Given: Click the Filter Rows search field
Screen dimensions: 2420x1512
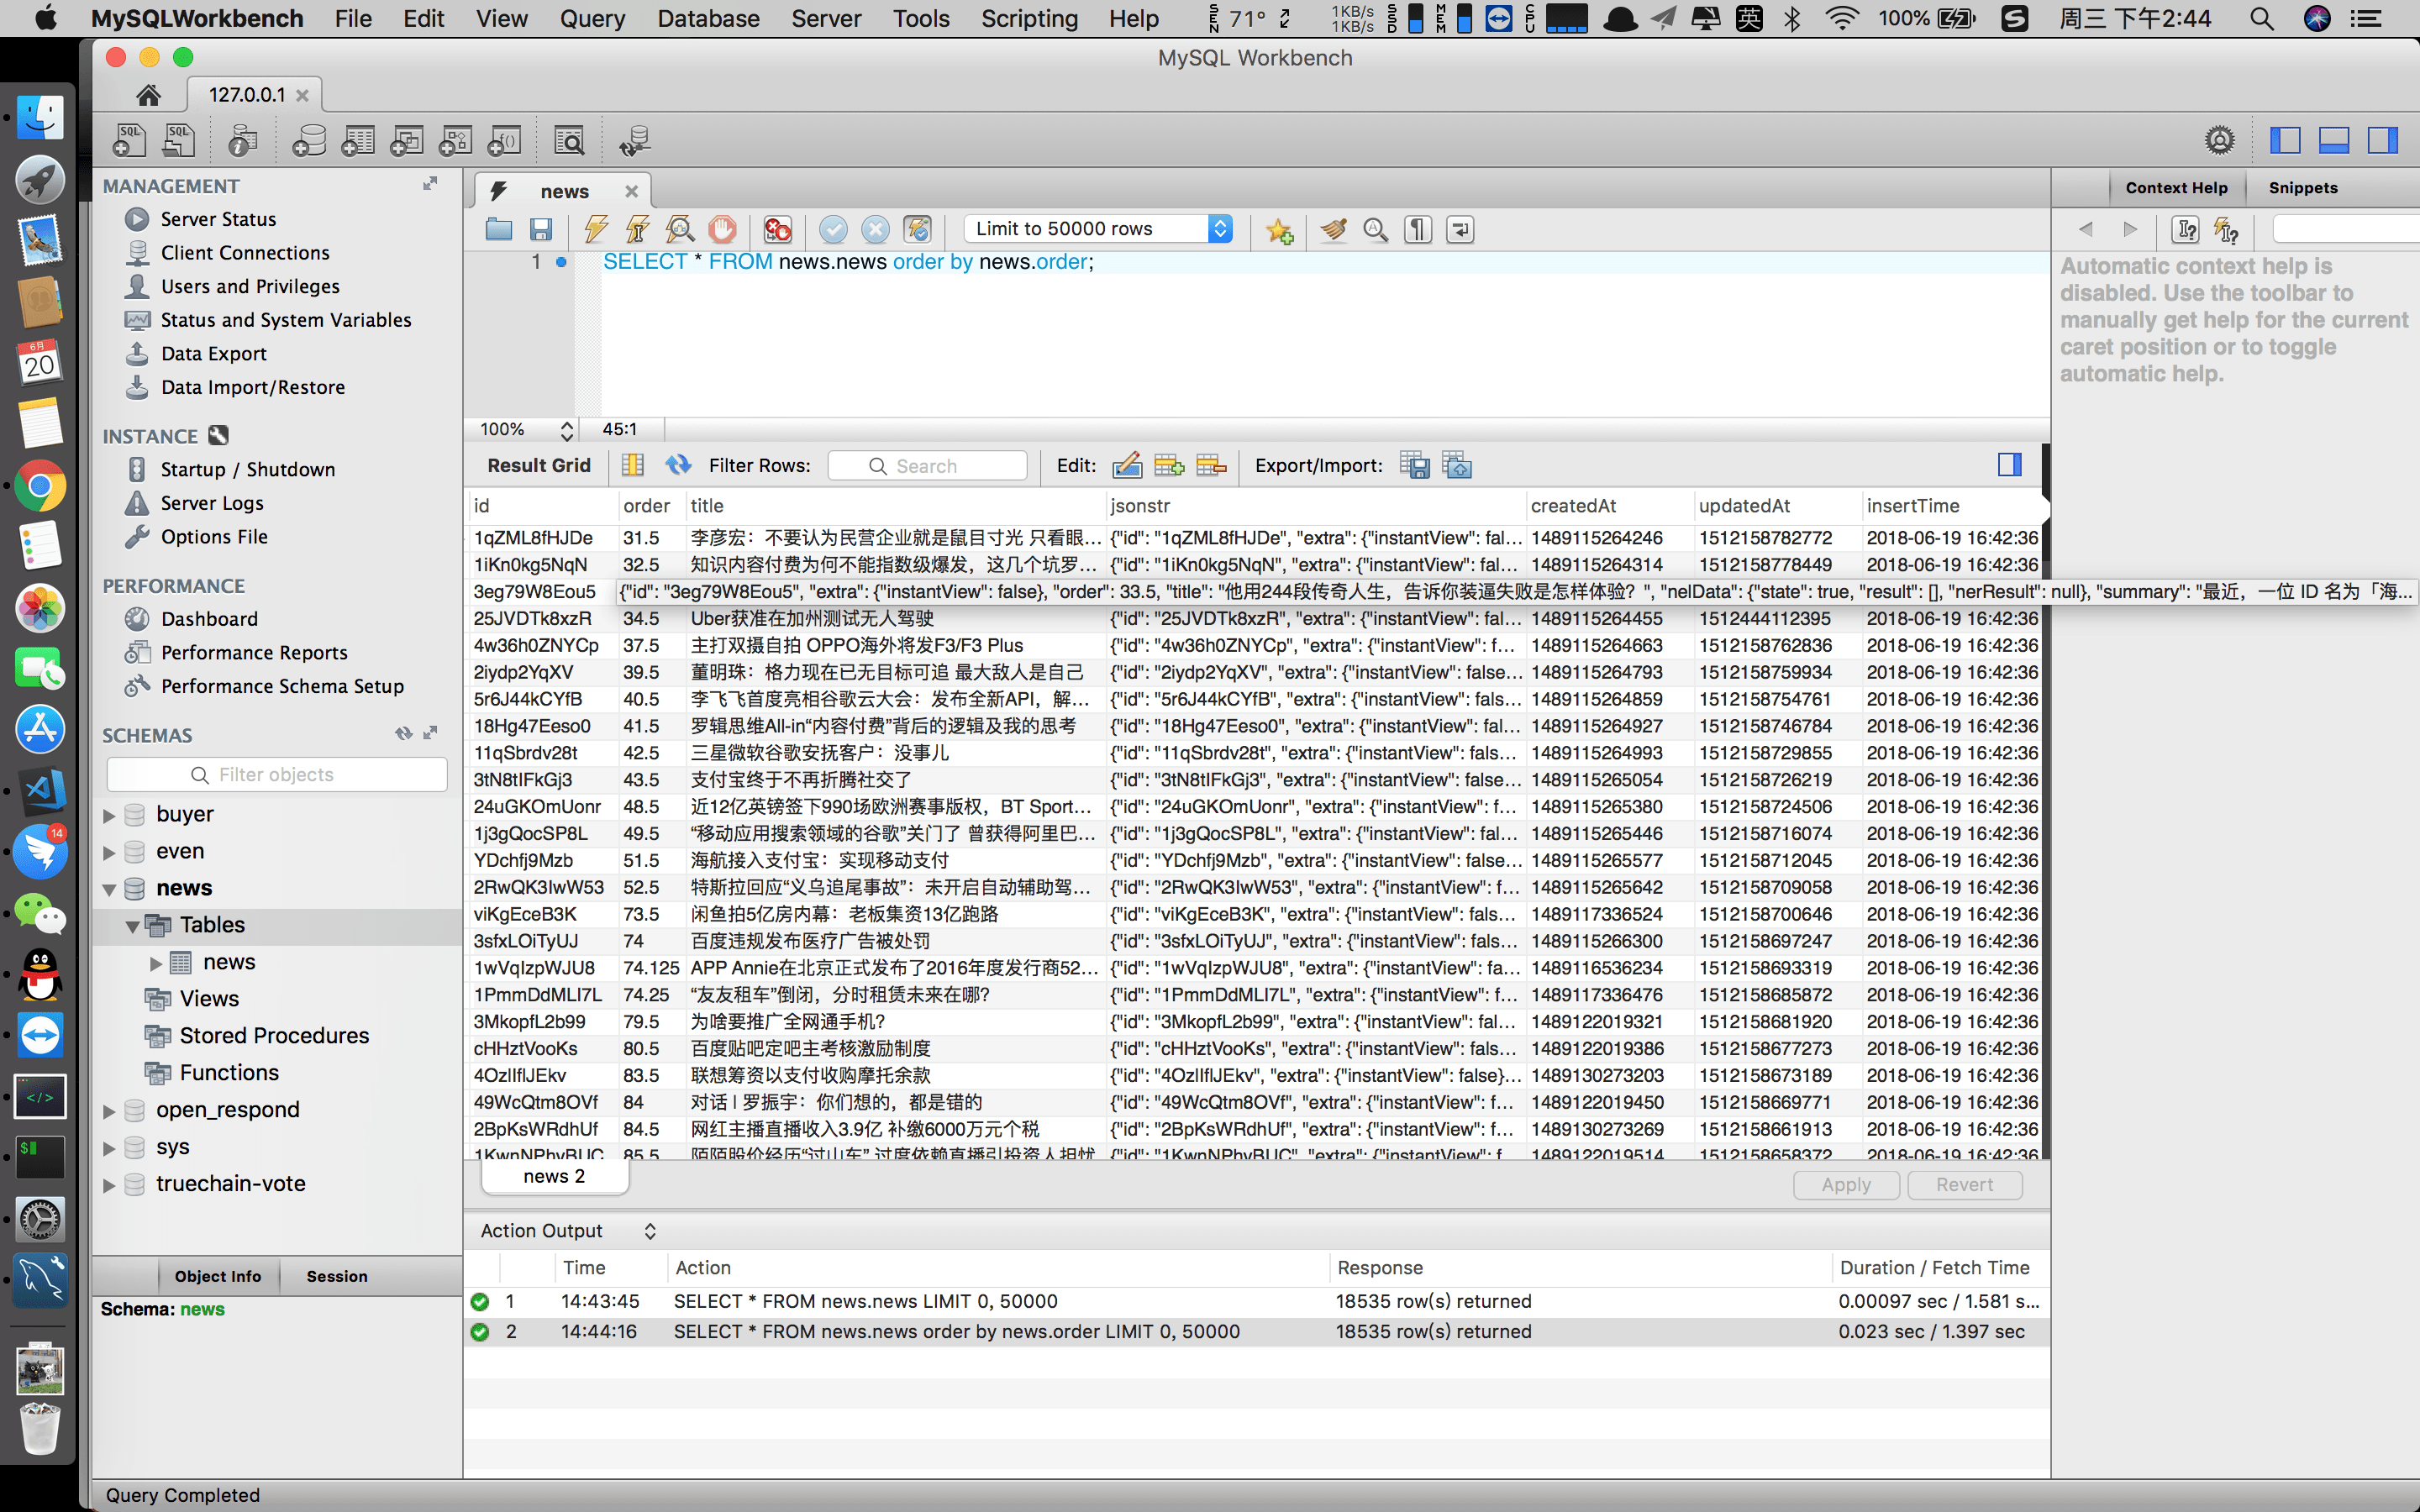Looking at the screenshot, I should point(927,466).
